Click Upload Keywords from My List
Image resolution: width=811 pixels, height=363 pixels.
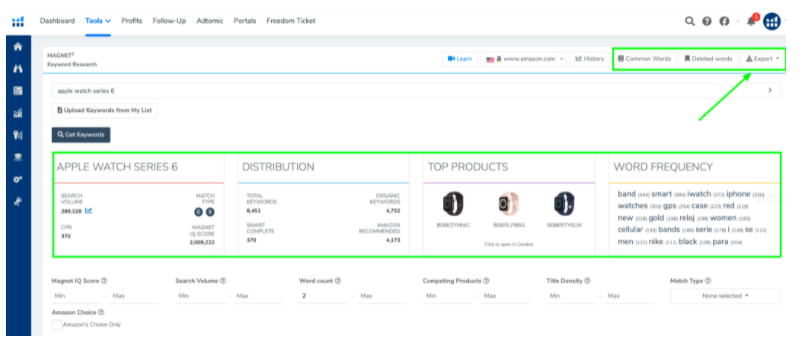(x=104, y=111)
